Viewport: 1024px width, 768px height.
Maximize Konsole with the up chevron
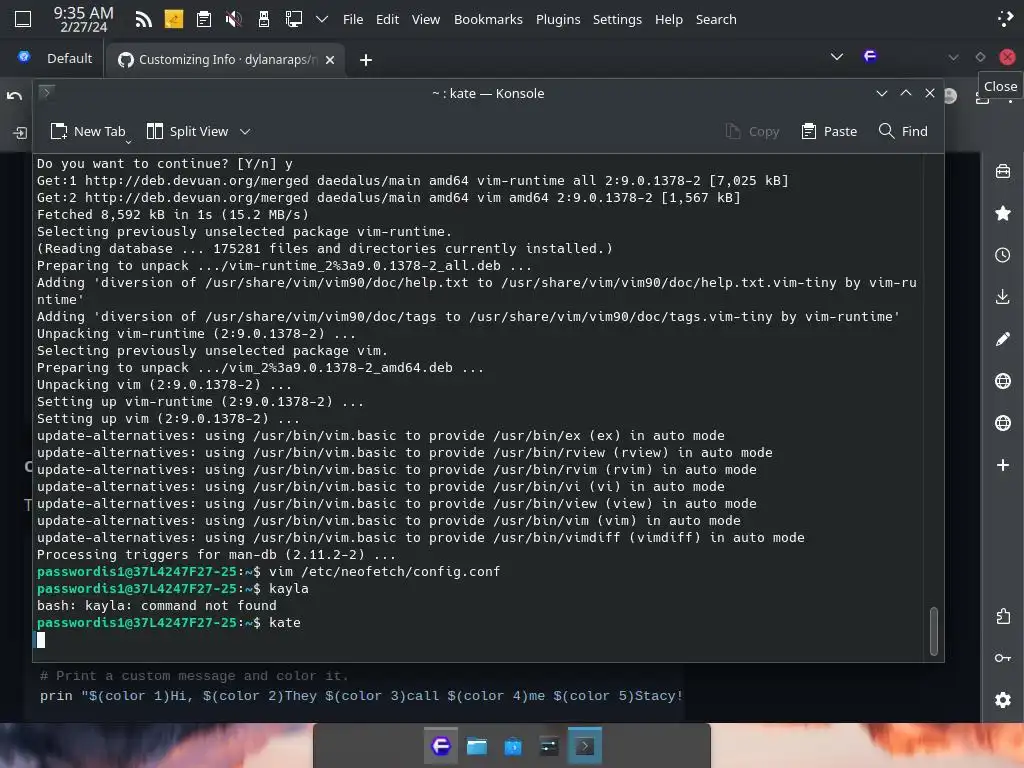(906, 93)
